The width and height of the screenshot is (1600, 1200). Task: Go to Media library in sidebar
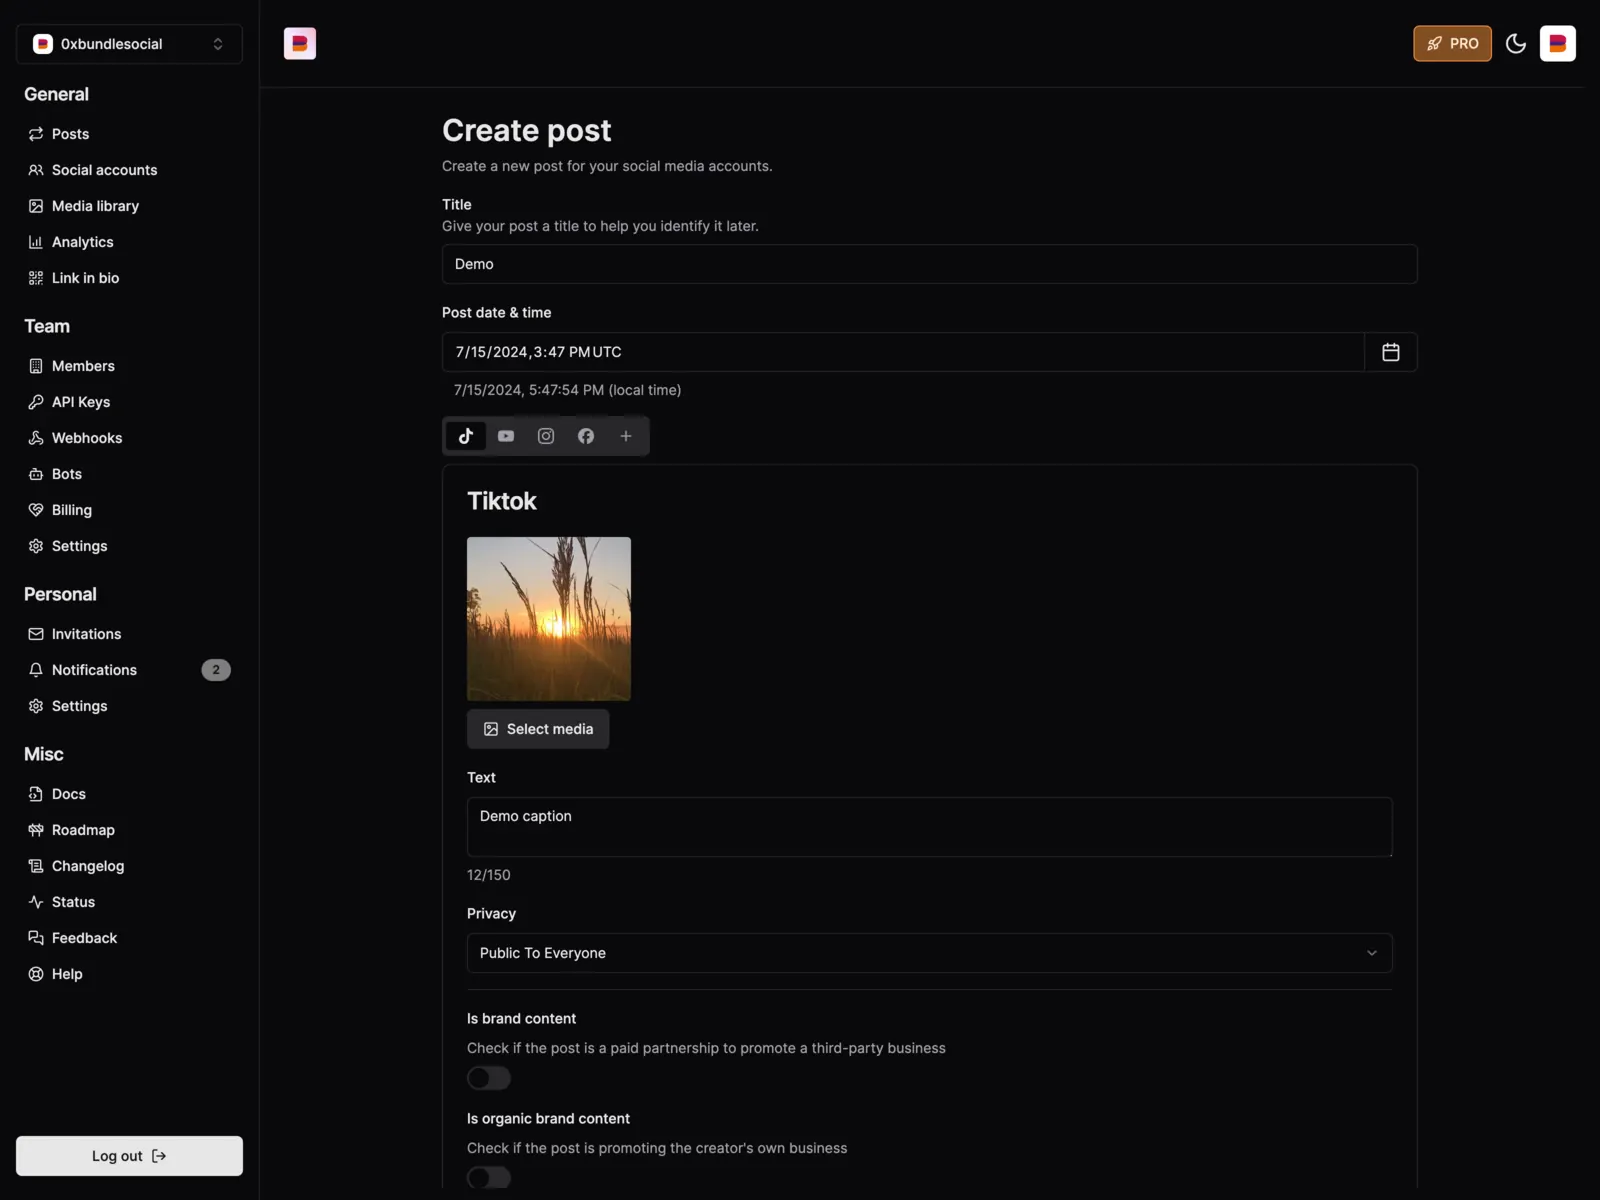(x=96, y=206)
